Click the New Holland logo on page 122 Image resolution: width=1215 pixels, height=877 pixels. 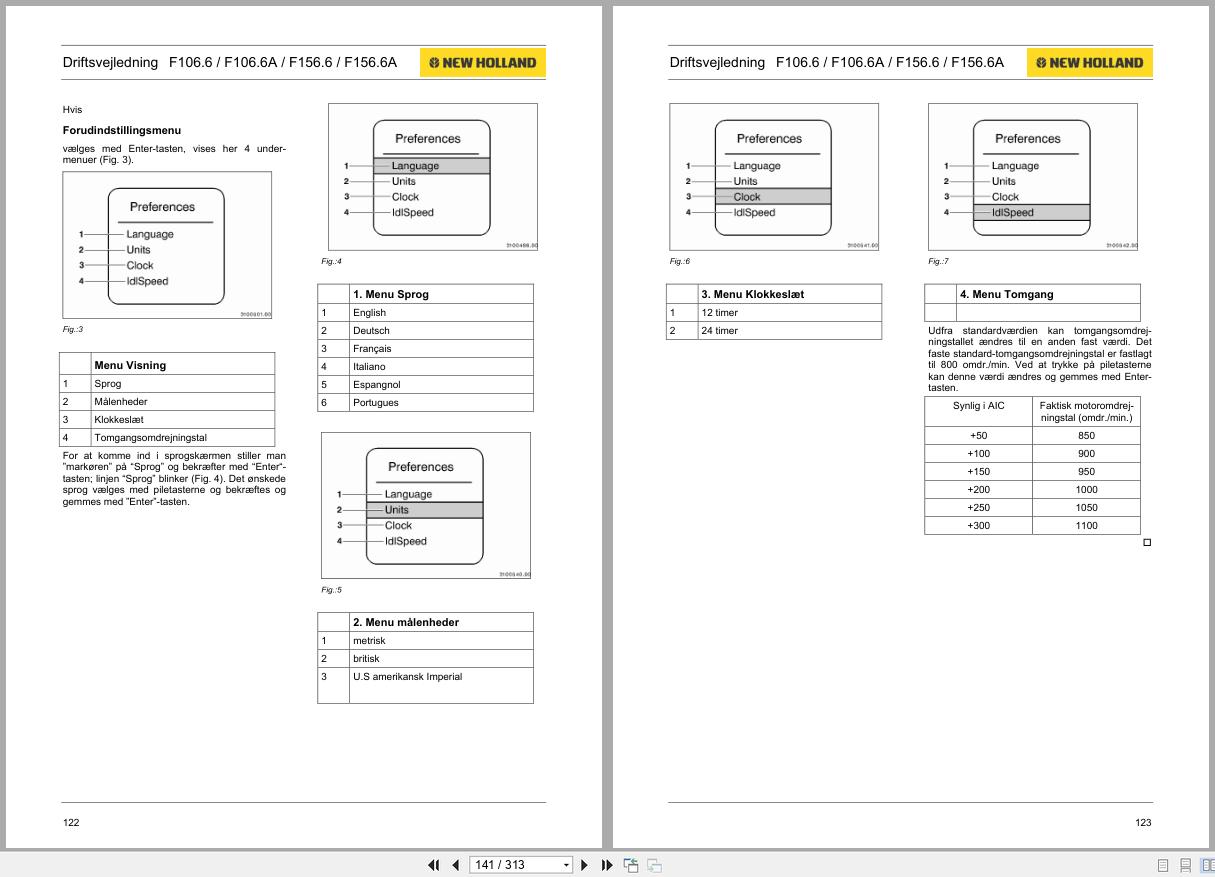pyautogui.click(x=483, y=62)
